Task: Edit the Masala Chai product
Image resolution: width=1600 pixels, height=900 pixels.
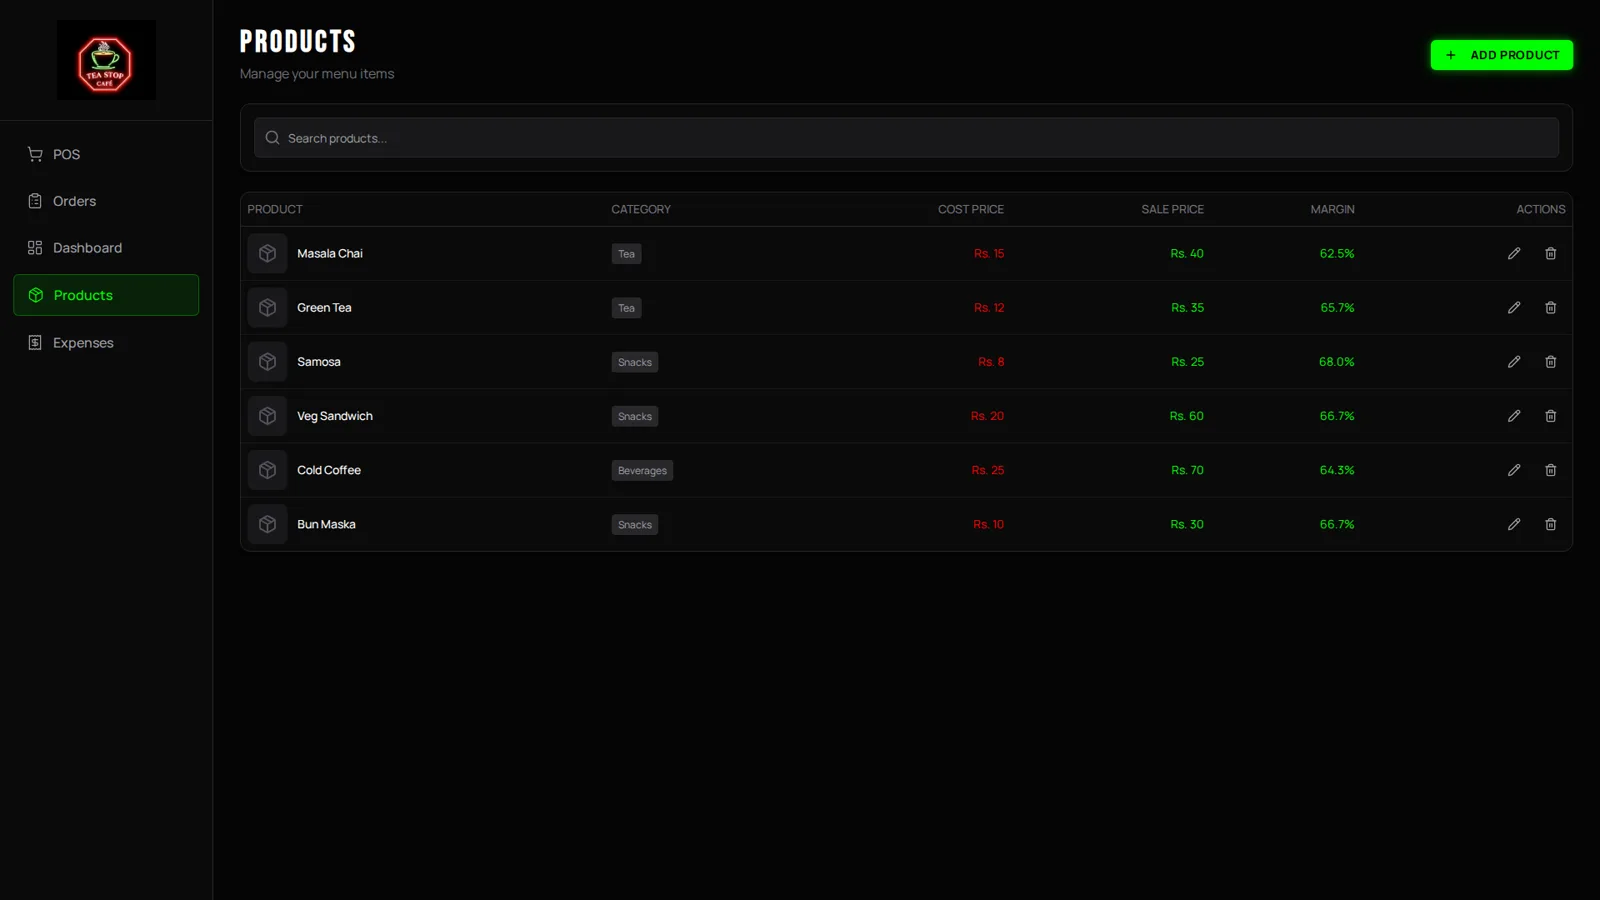Action: [x=1514, y=254]
